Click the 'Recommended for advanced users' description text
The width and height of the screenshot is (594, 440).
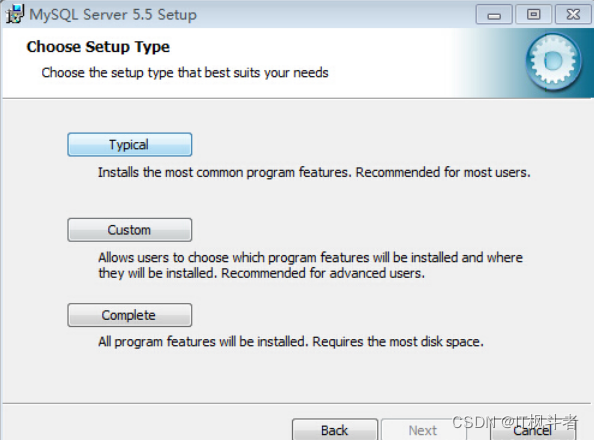(323, 273)
